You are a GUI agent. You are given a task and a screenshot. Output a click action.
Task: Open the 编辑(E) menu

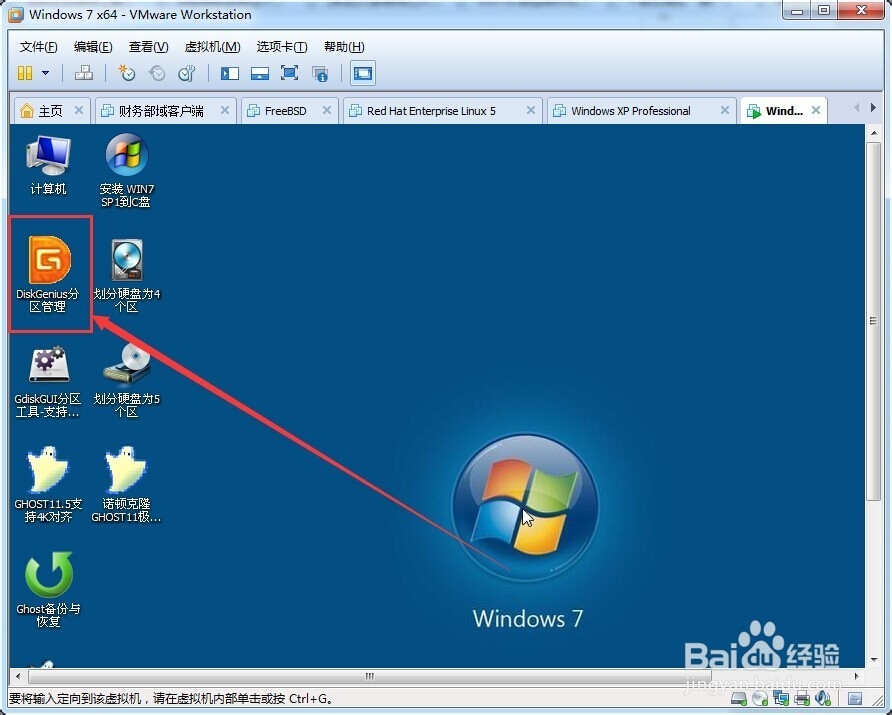[93, 47]
